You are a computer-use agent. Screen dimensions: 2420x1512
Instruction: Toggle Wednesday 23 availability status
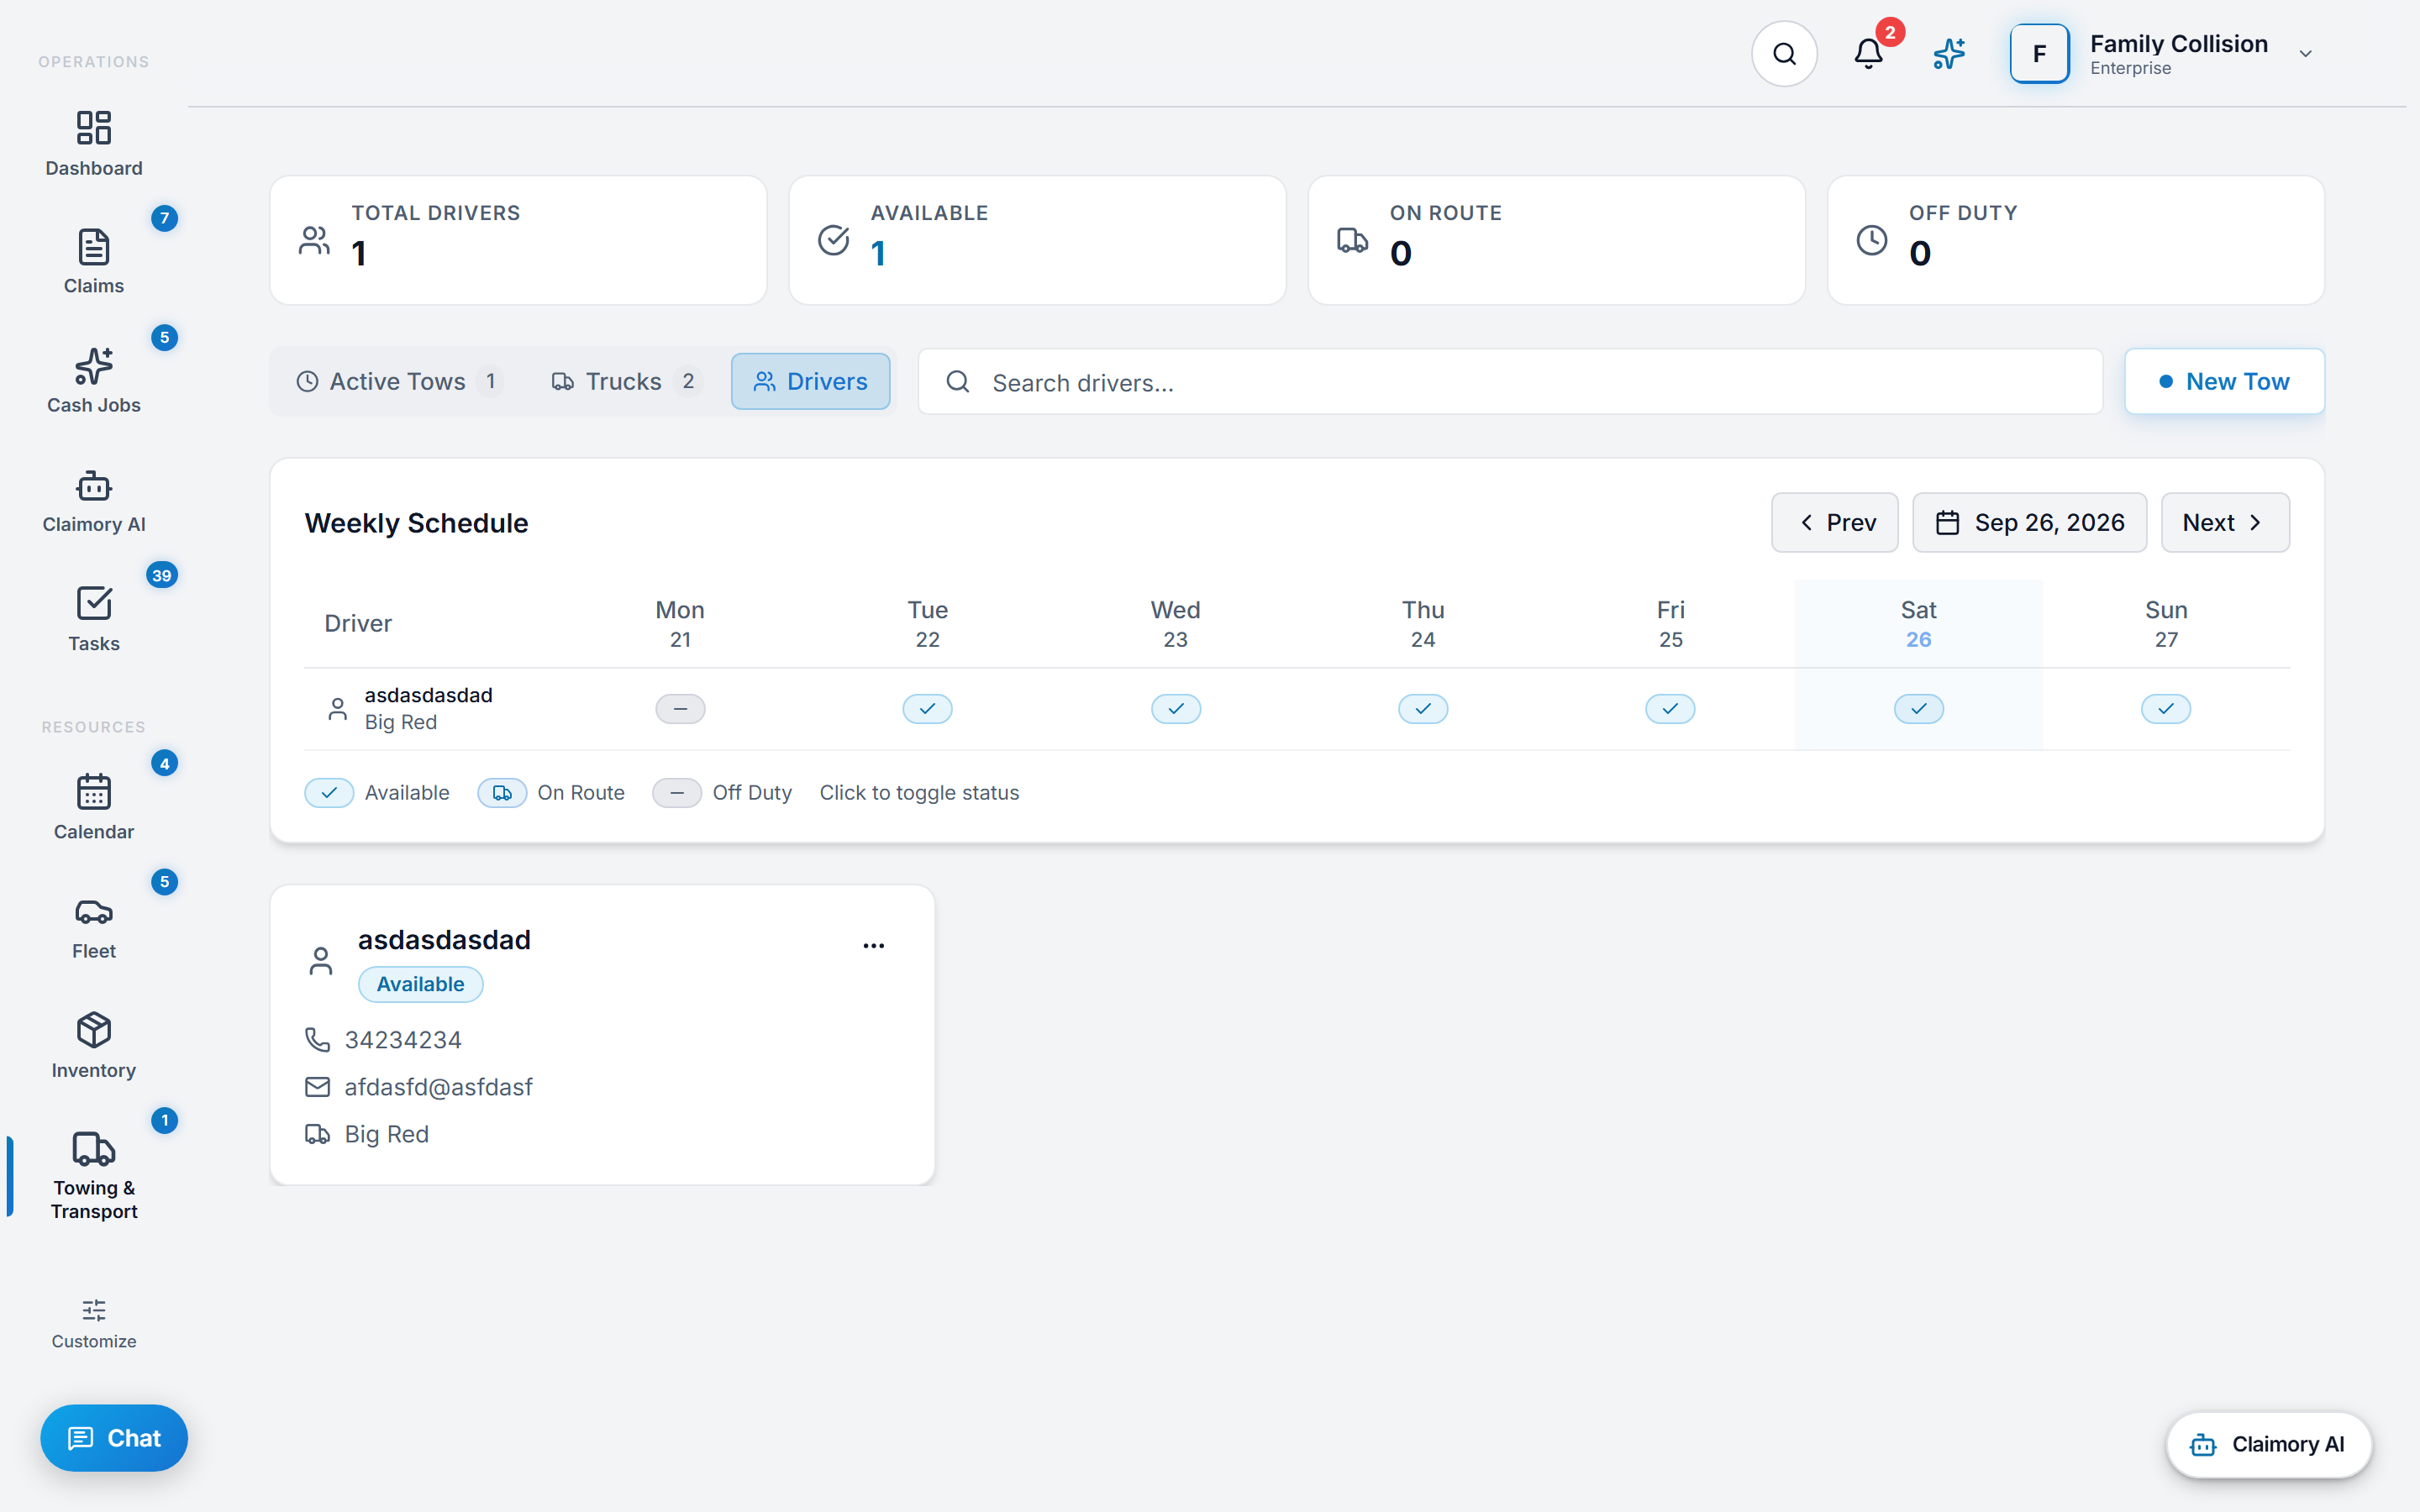point(1175,709)
